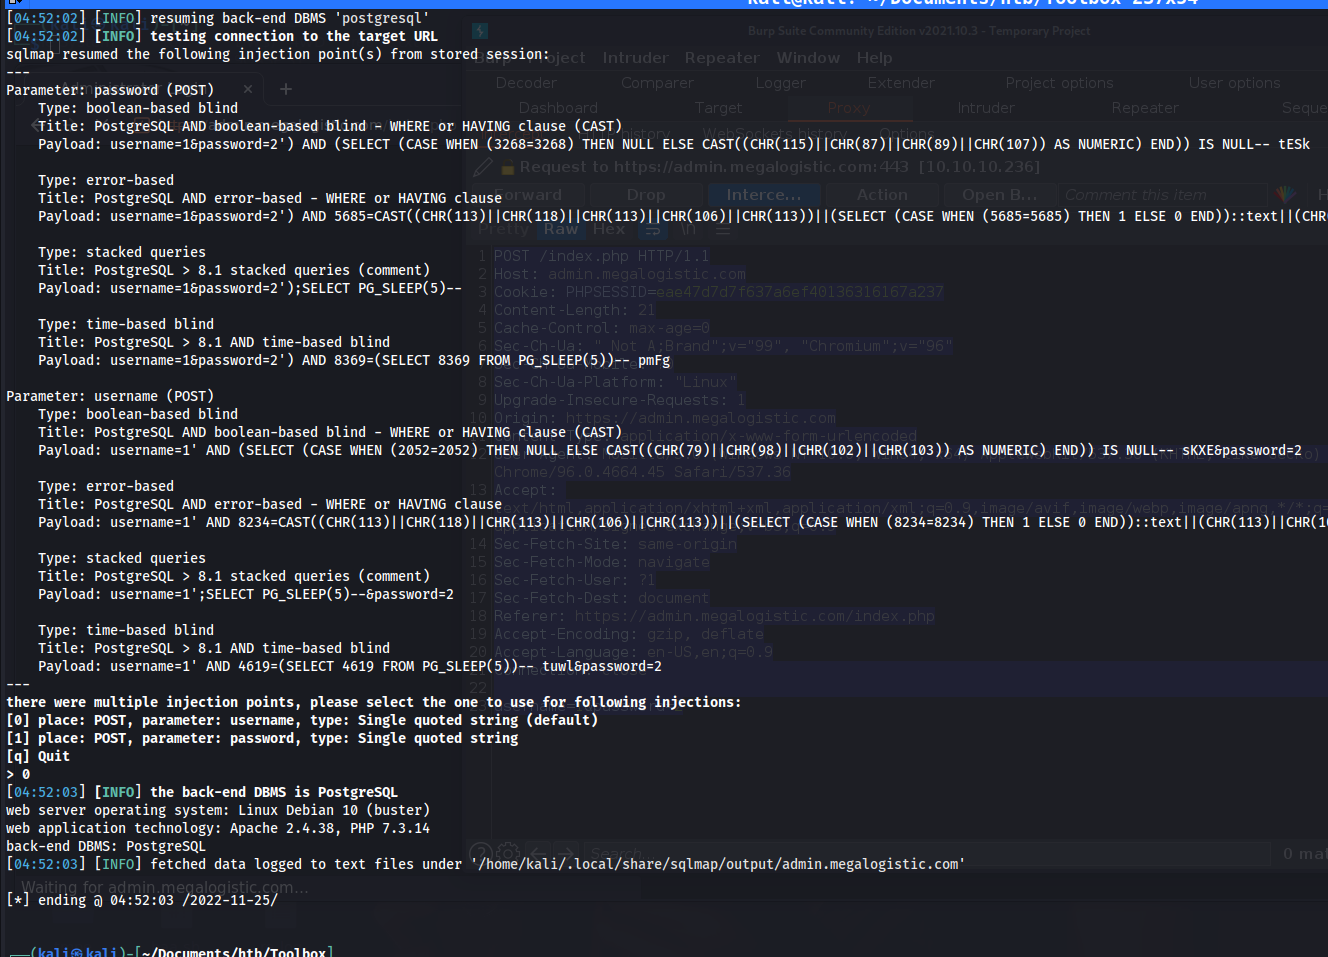Click the '[0] place: POST, parameter: username' option line
Viewport: 1328px width, 957px height.
pos(302,720)
